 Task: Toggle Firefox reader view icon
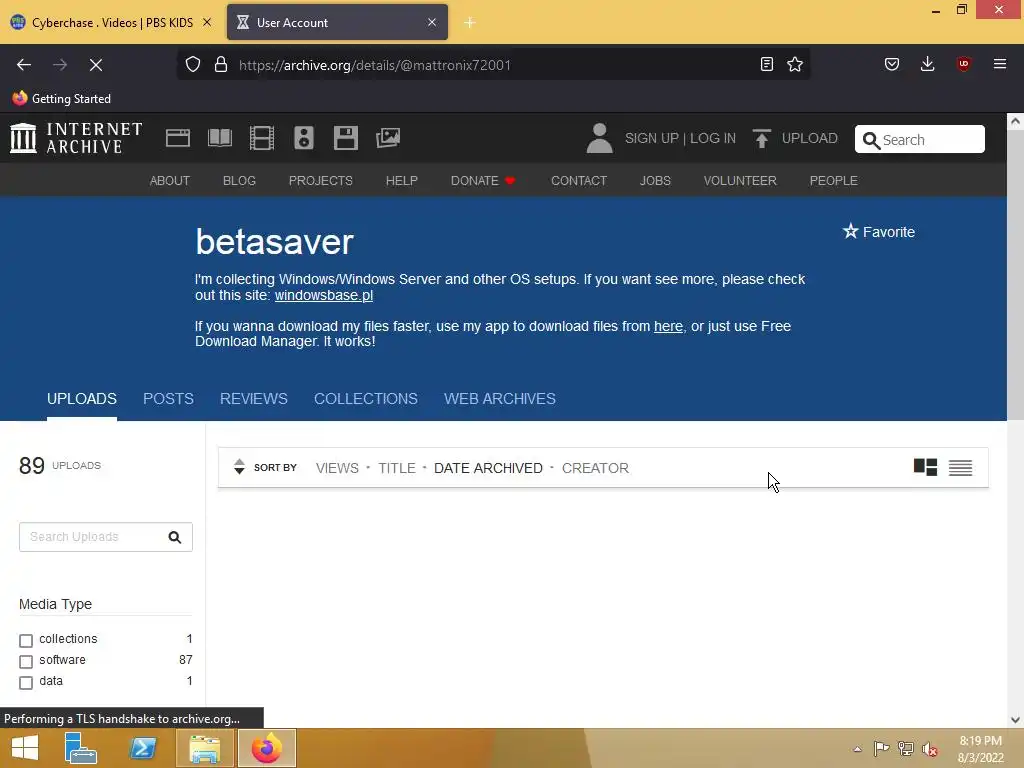coord(767,64)
